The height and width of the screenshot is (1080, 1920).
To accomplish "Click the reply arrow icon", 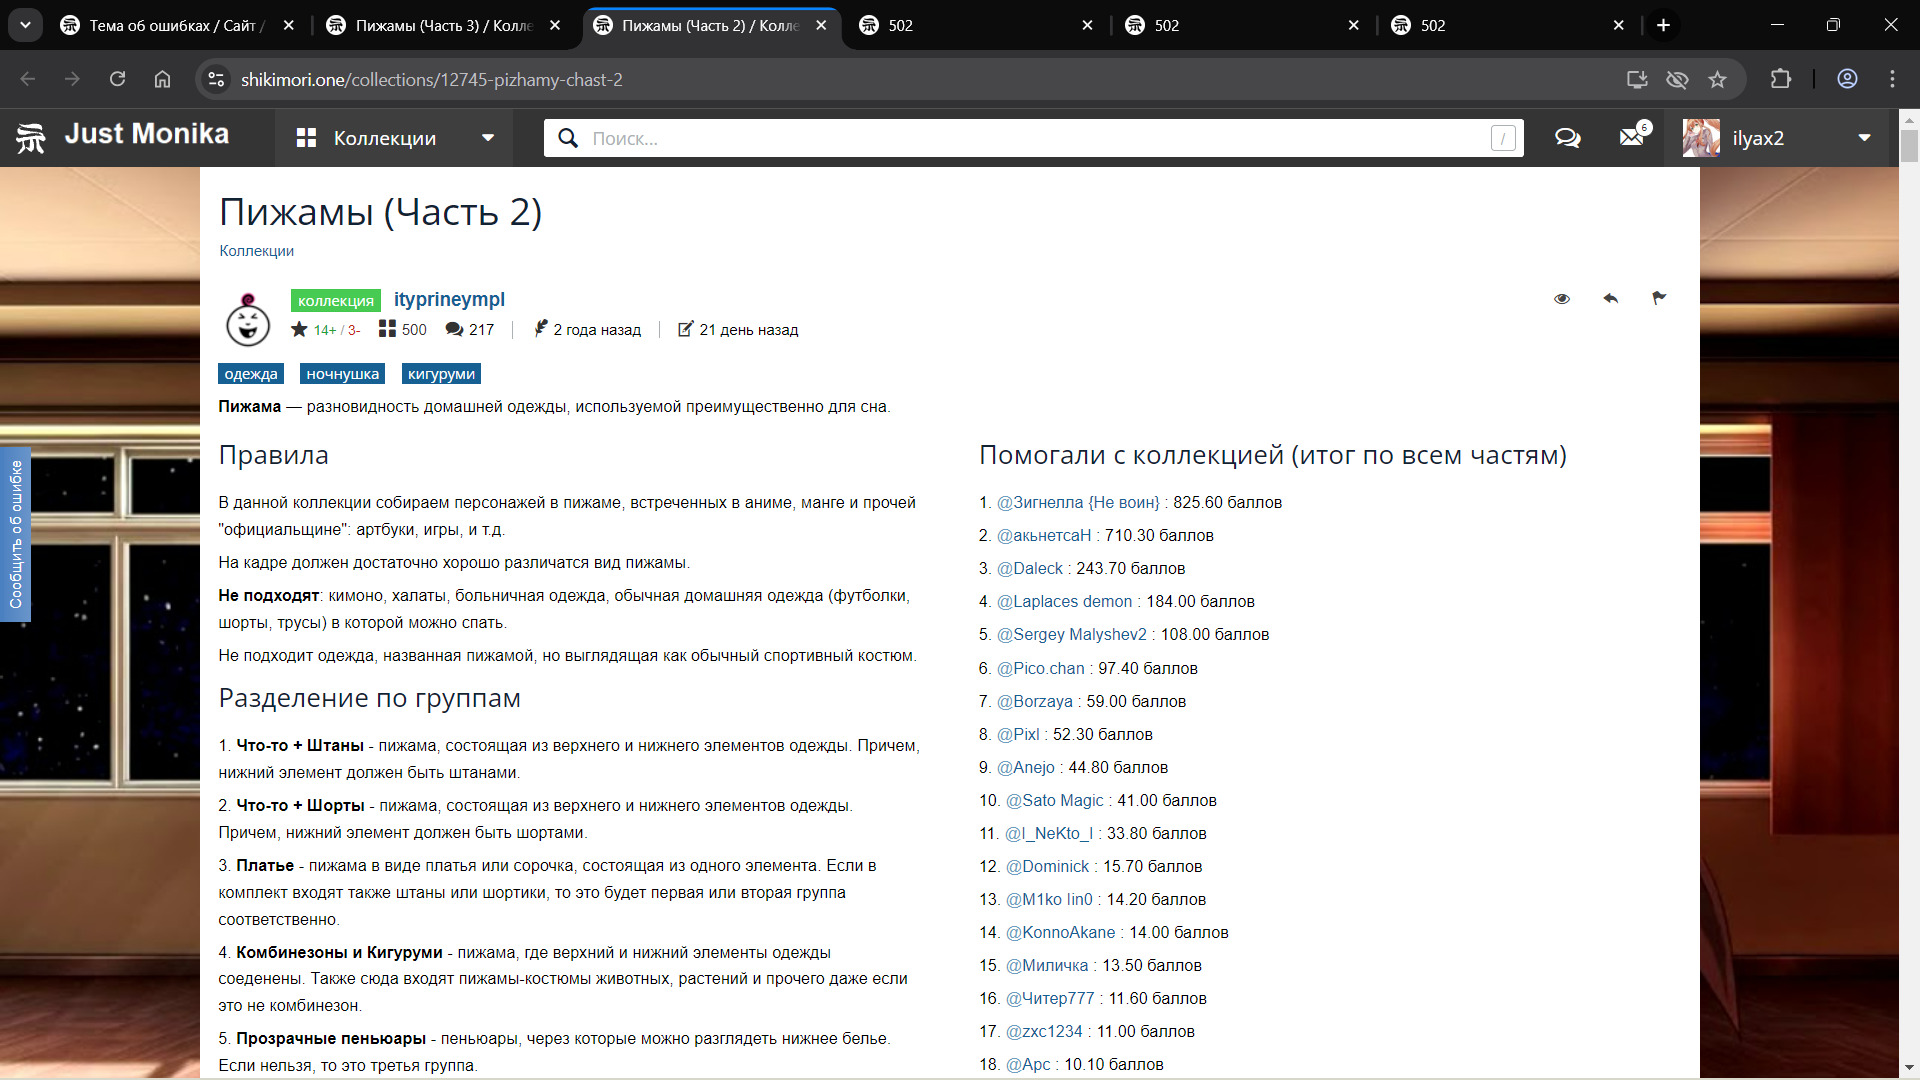I will point(1610,298).
